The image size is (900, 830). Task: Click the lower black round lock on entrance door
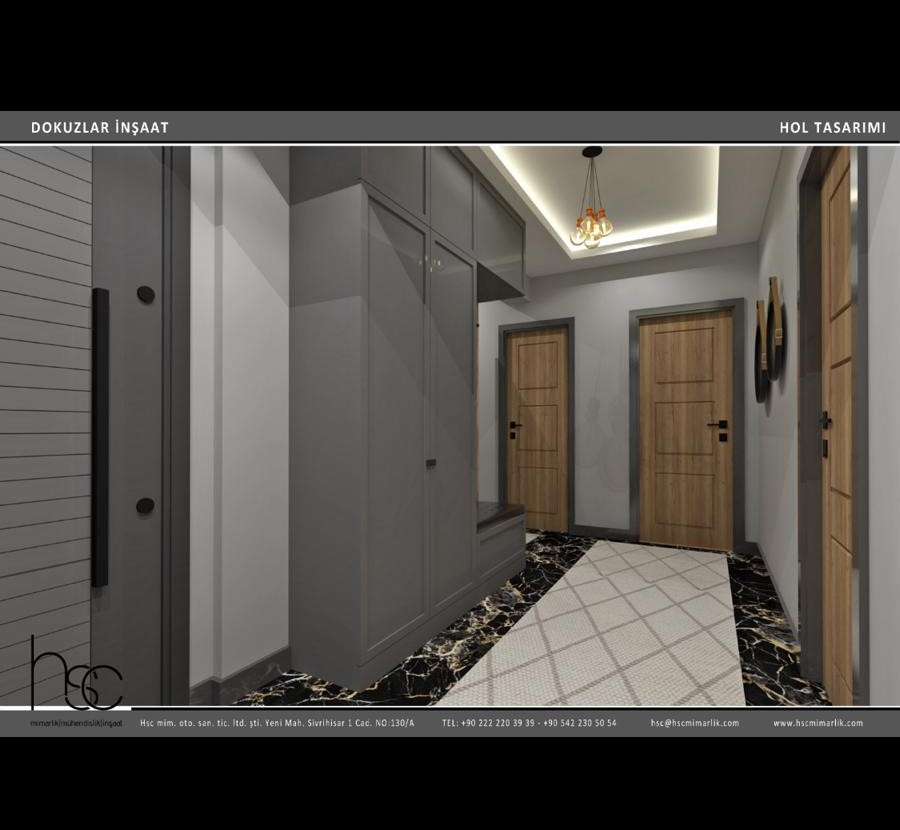pyautogui.click(x=146, y=506)
